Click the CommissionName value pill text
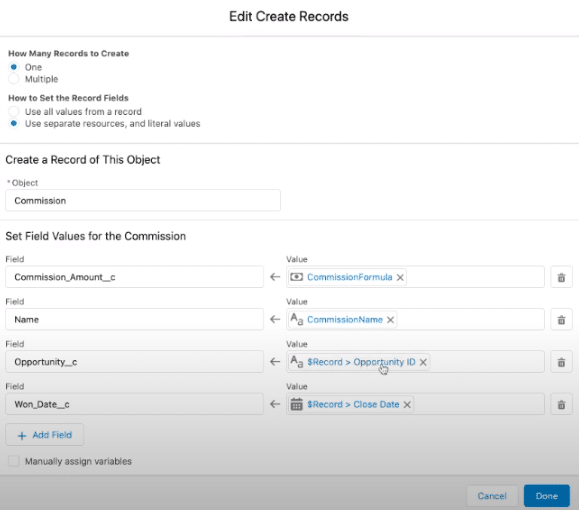 345,319
